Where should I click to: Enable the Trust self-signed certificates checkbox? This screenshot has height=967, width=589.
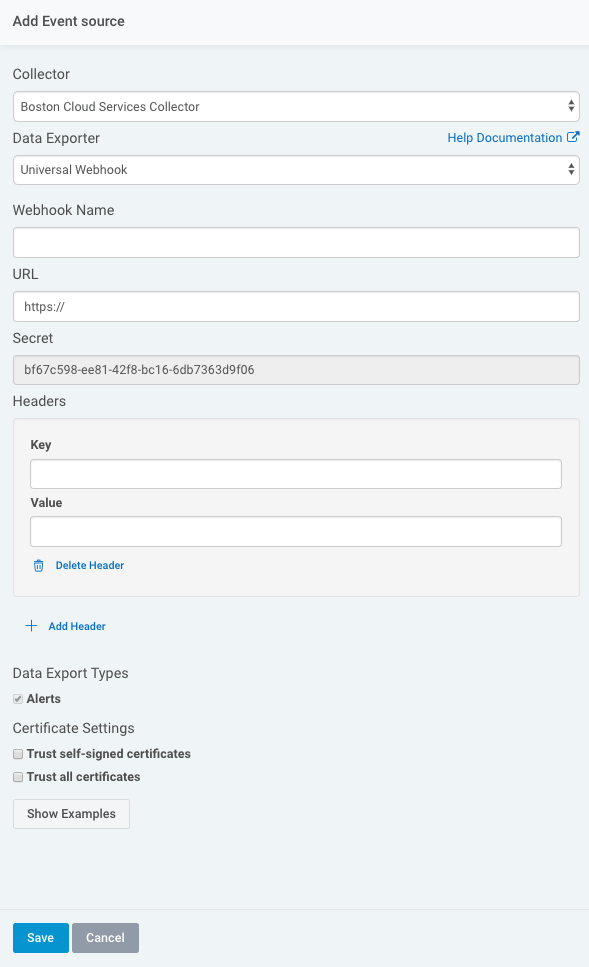tap(17, 754)
